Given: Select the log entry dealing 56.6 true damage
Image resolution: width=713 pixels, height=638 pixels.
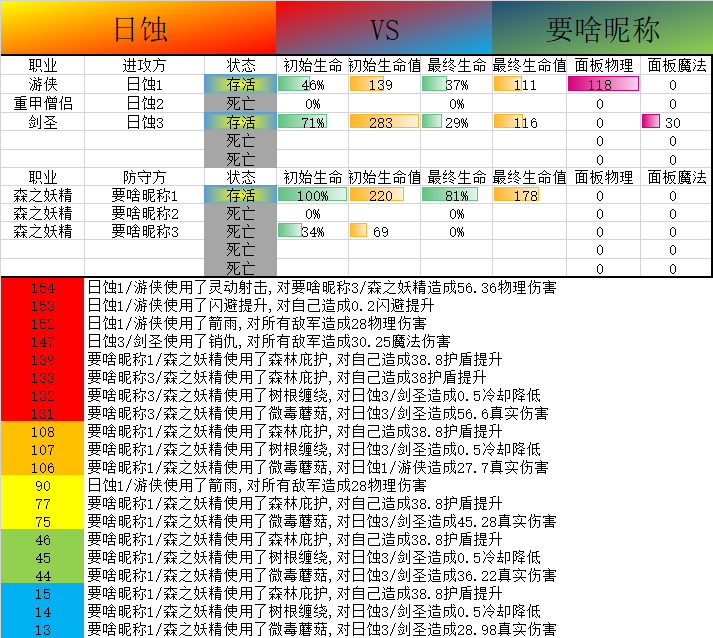Looking at the screenshot, I should 318,414.
